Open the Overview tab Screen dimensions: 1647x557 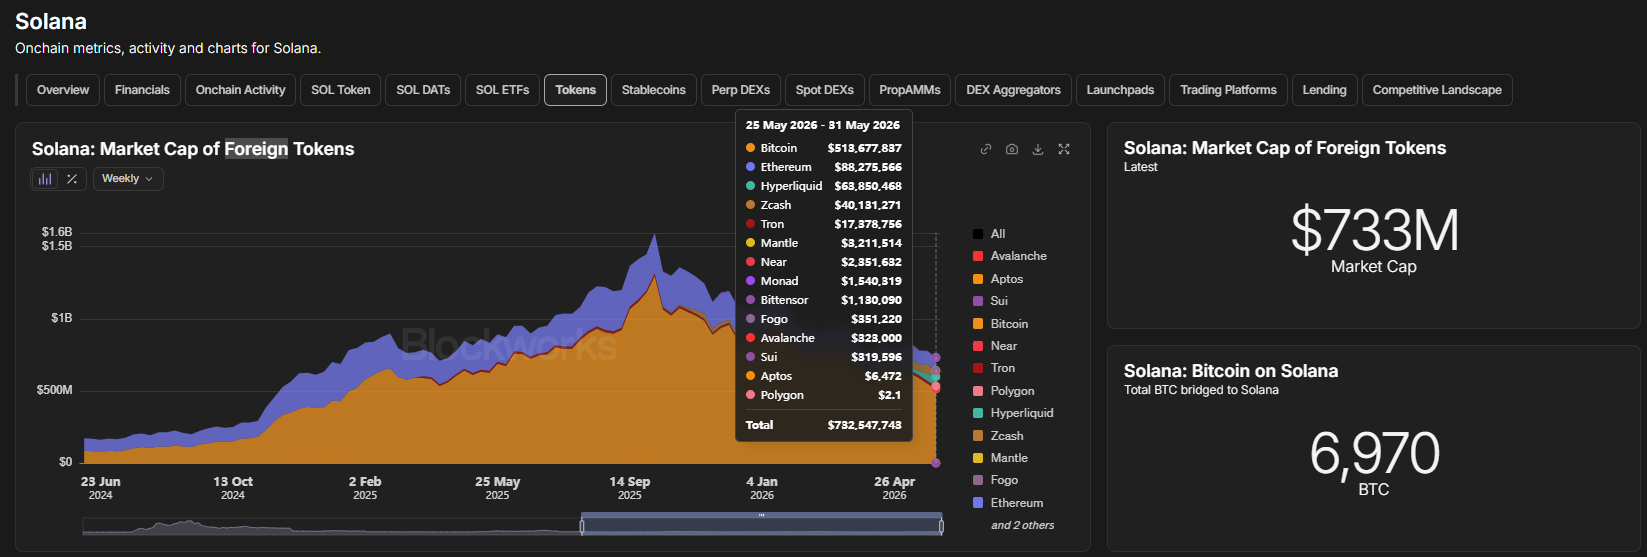pos(63,90)
